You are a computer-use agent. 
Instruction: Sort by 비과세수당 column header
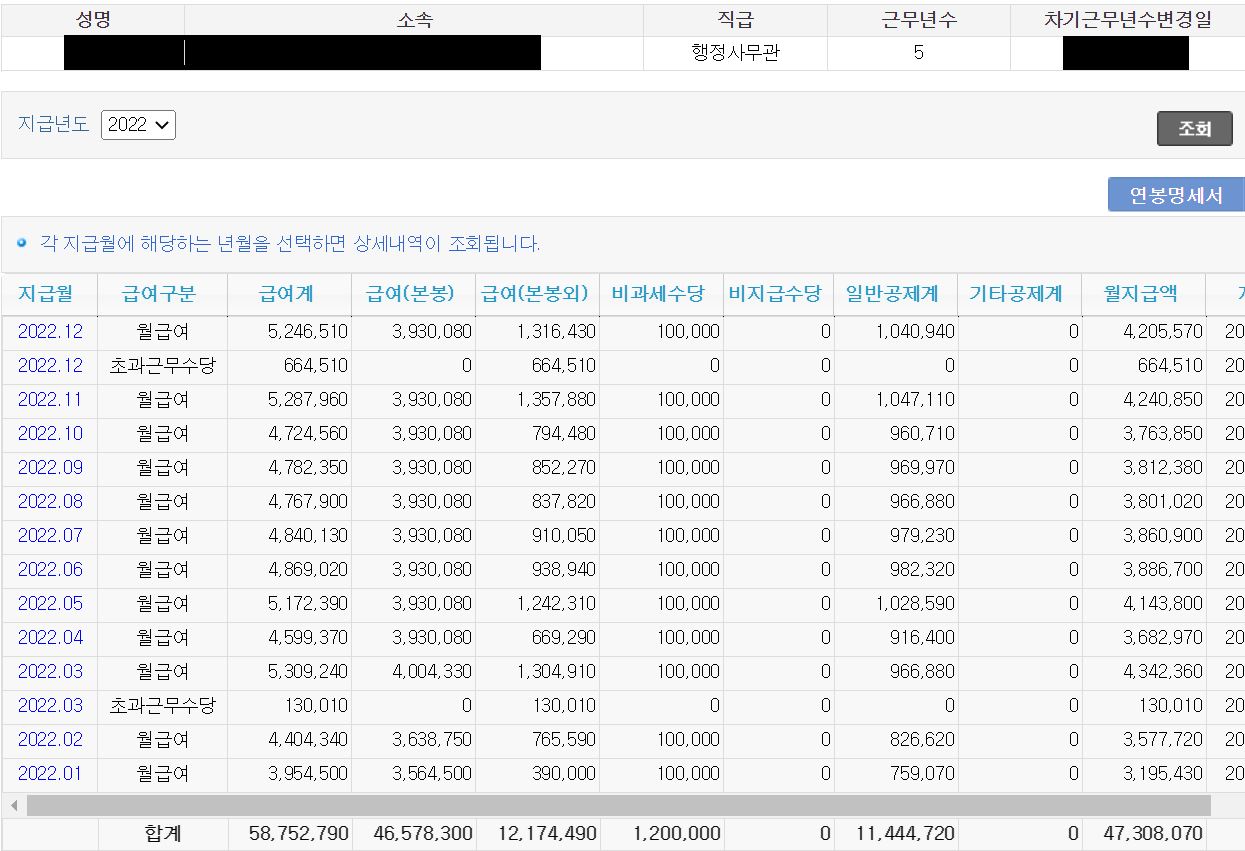[658, 294]
